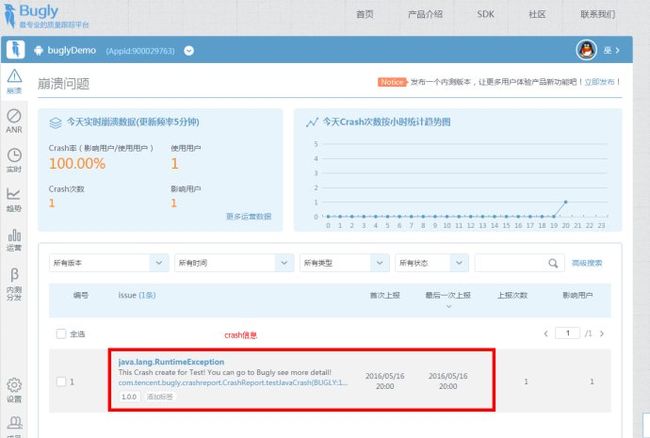Viewport: 650px width, 438px height.
Task: Open the 崩溃 crash sidebar icon
Action: [14, 81]
